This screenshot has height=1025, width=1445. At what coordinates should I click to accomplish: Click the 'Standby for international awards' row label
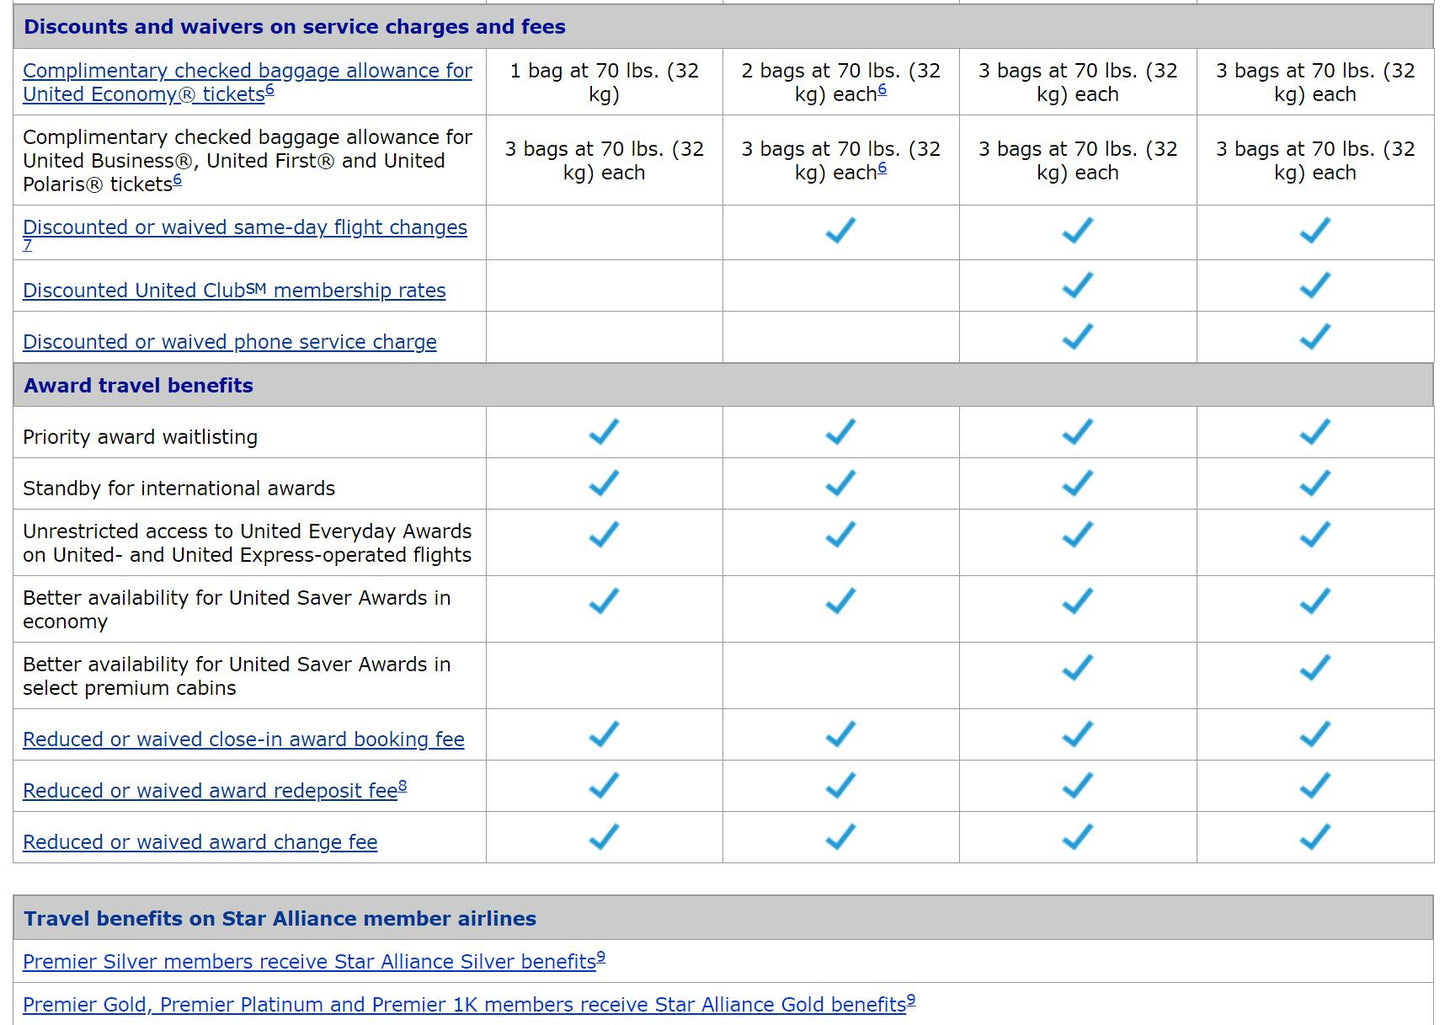[179, 488]
